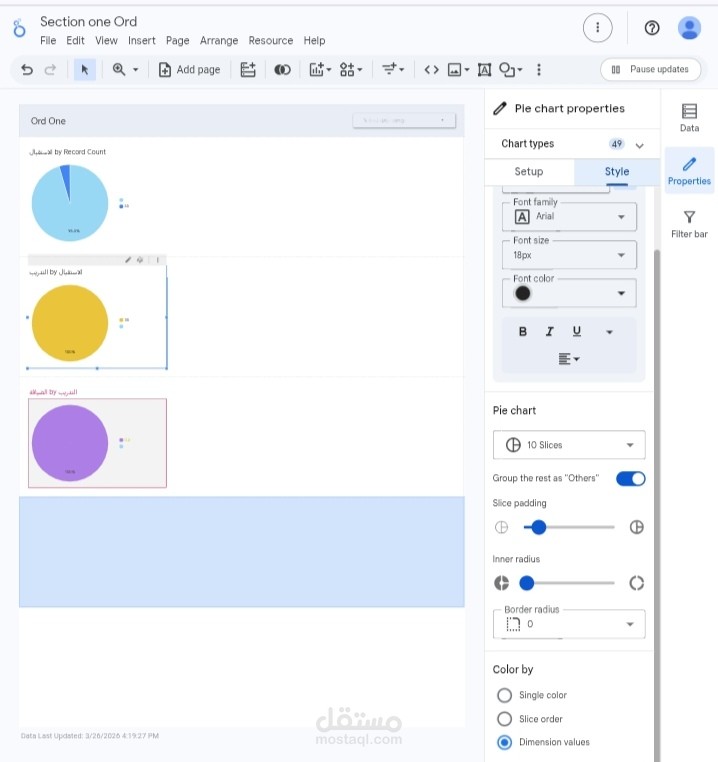Click the Add data icon
Viewport: 718px width, 762px height.
coord(248,70)
